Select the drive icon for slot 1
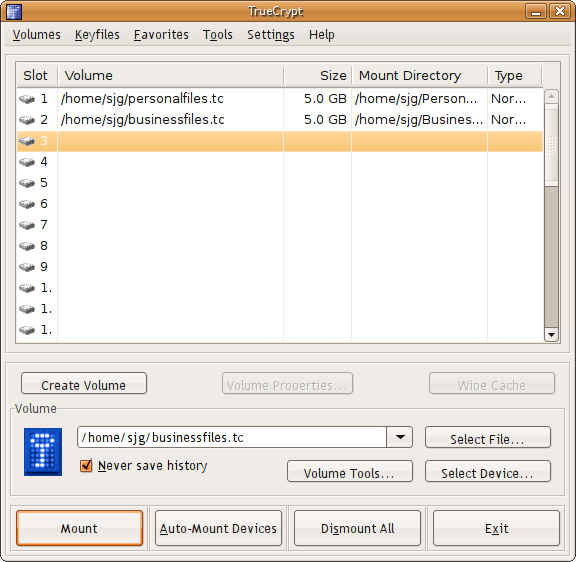Viewport: 576px width, 562px height. point(27,99)
